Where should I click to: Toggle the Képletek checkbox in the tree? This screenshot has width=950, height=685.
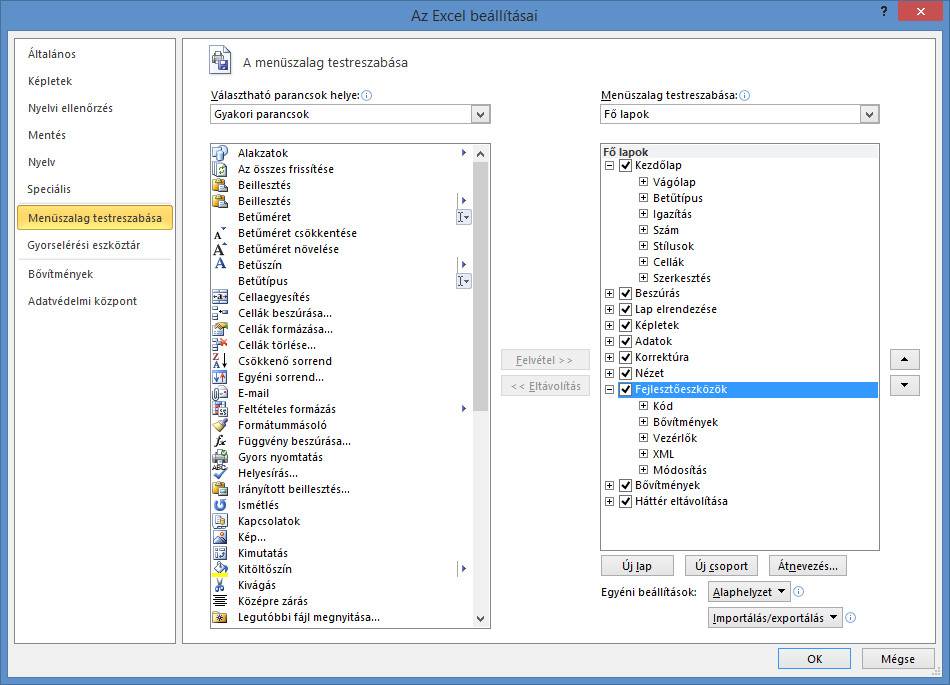pos(626,325)
